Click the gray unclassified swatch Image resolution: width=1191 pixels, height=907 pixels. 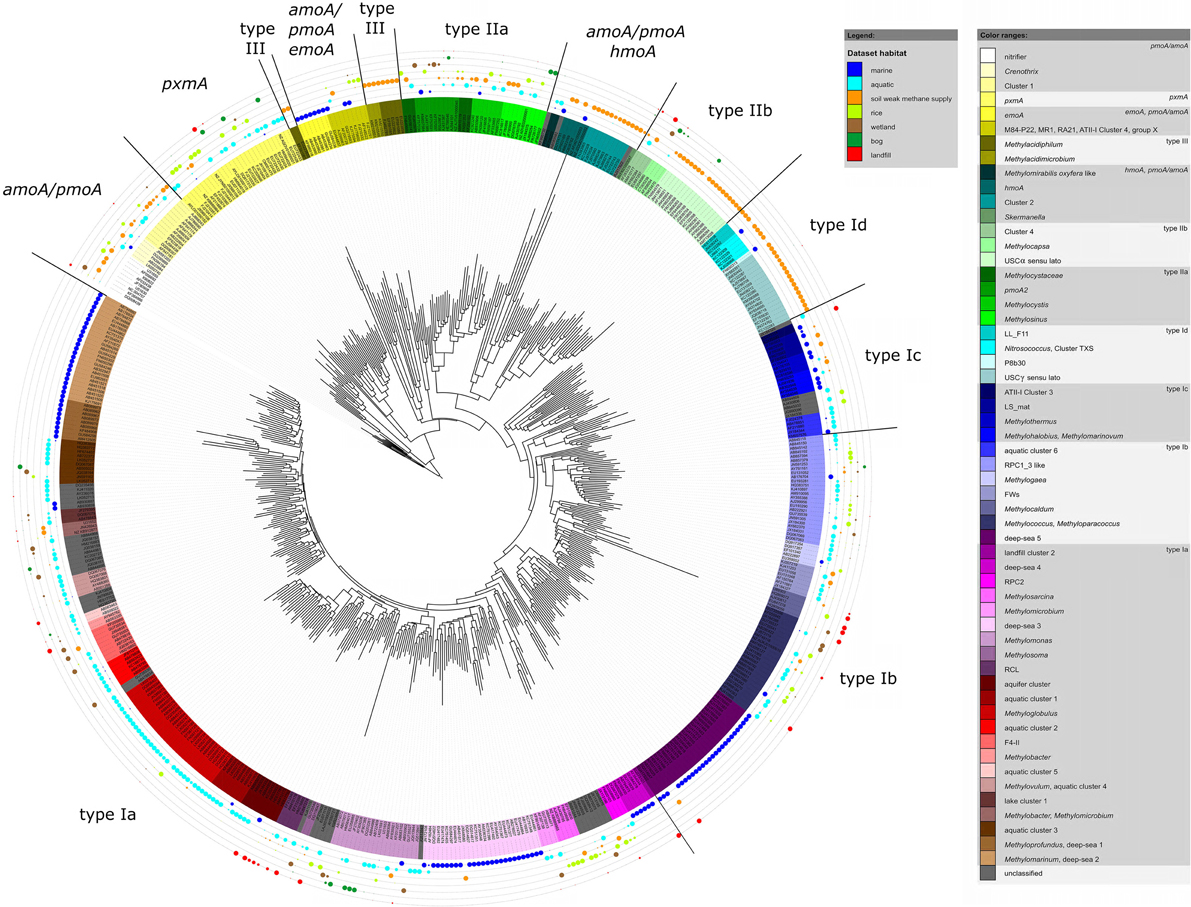tap(987, 874)
